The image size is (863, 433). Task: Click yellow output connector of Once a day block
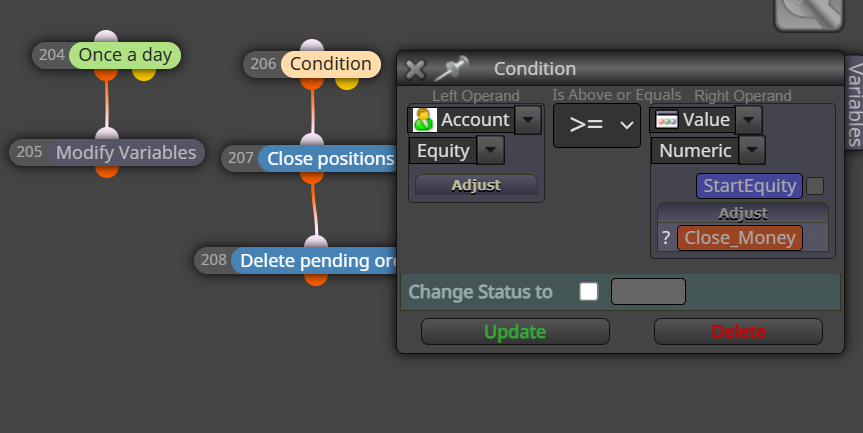coord(144,74)
